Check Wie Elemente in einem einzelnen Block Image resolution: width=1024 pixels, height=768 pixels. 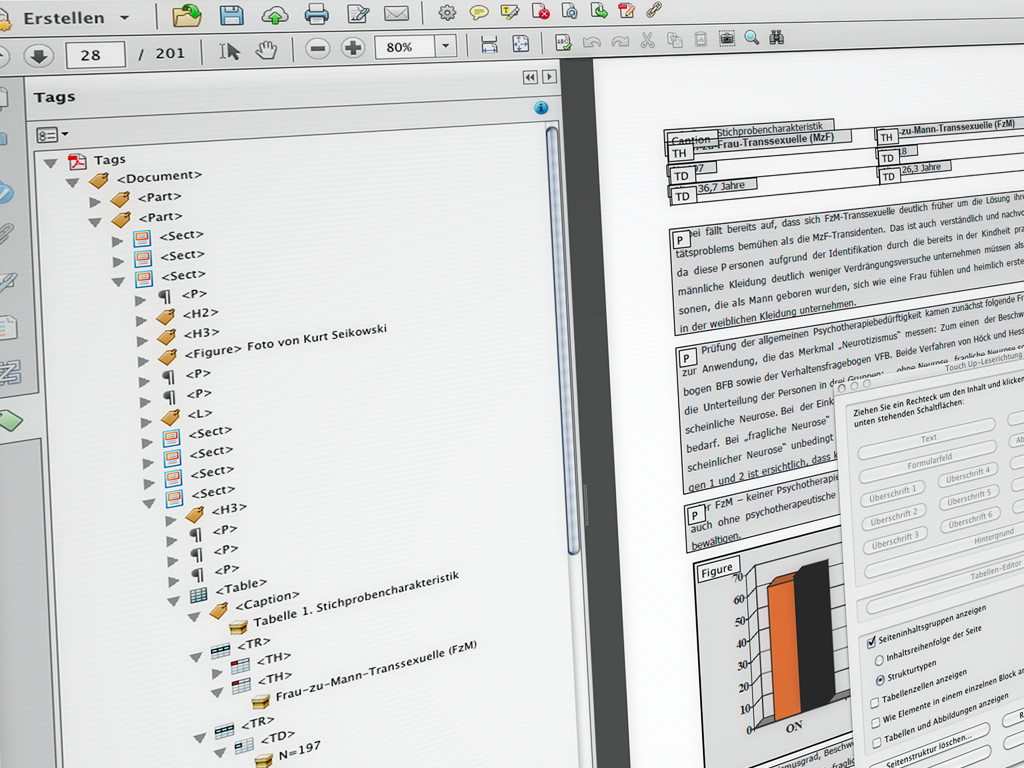(875, 723)
